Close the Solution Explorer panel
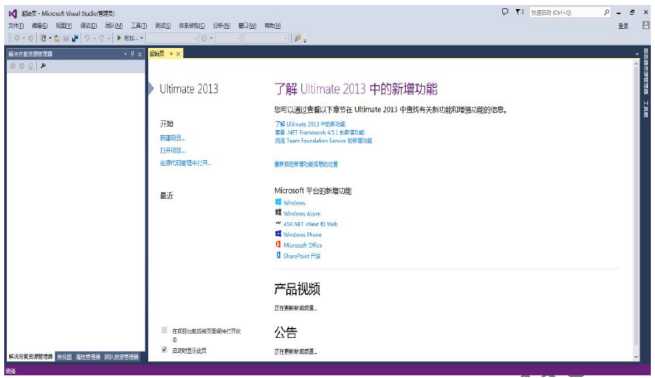The height and width of the screenshot is (378, 655). click(140, 53)
